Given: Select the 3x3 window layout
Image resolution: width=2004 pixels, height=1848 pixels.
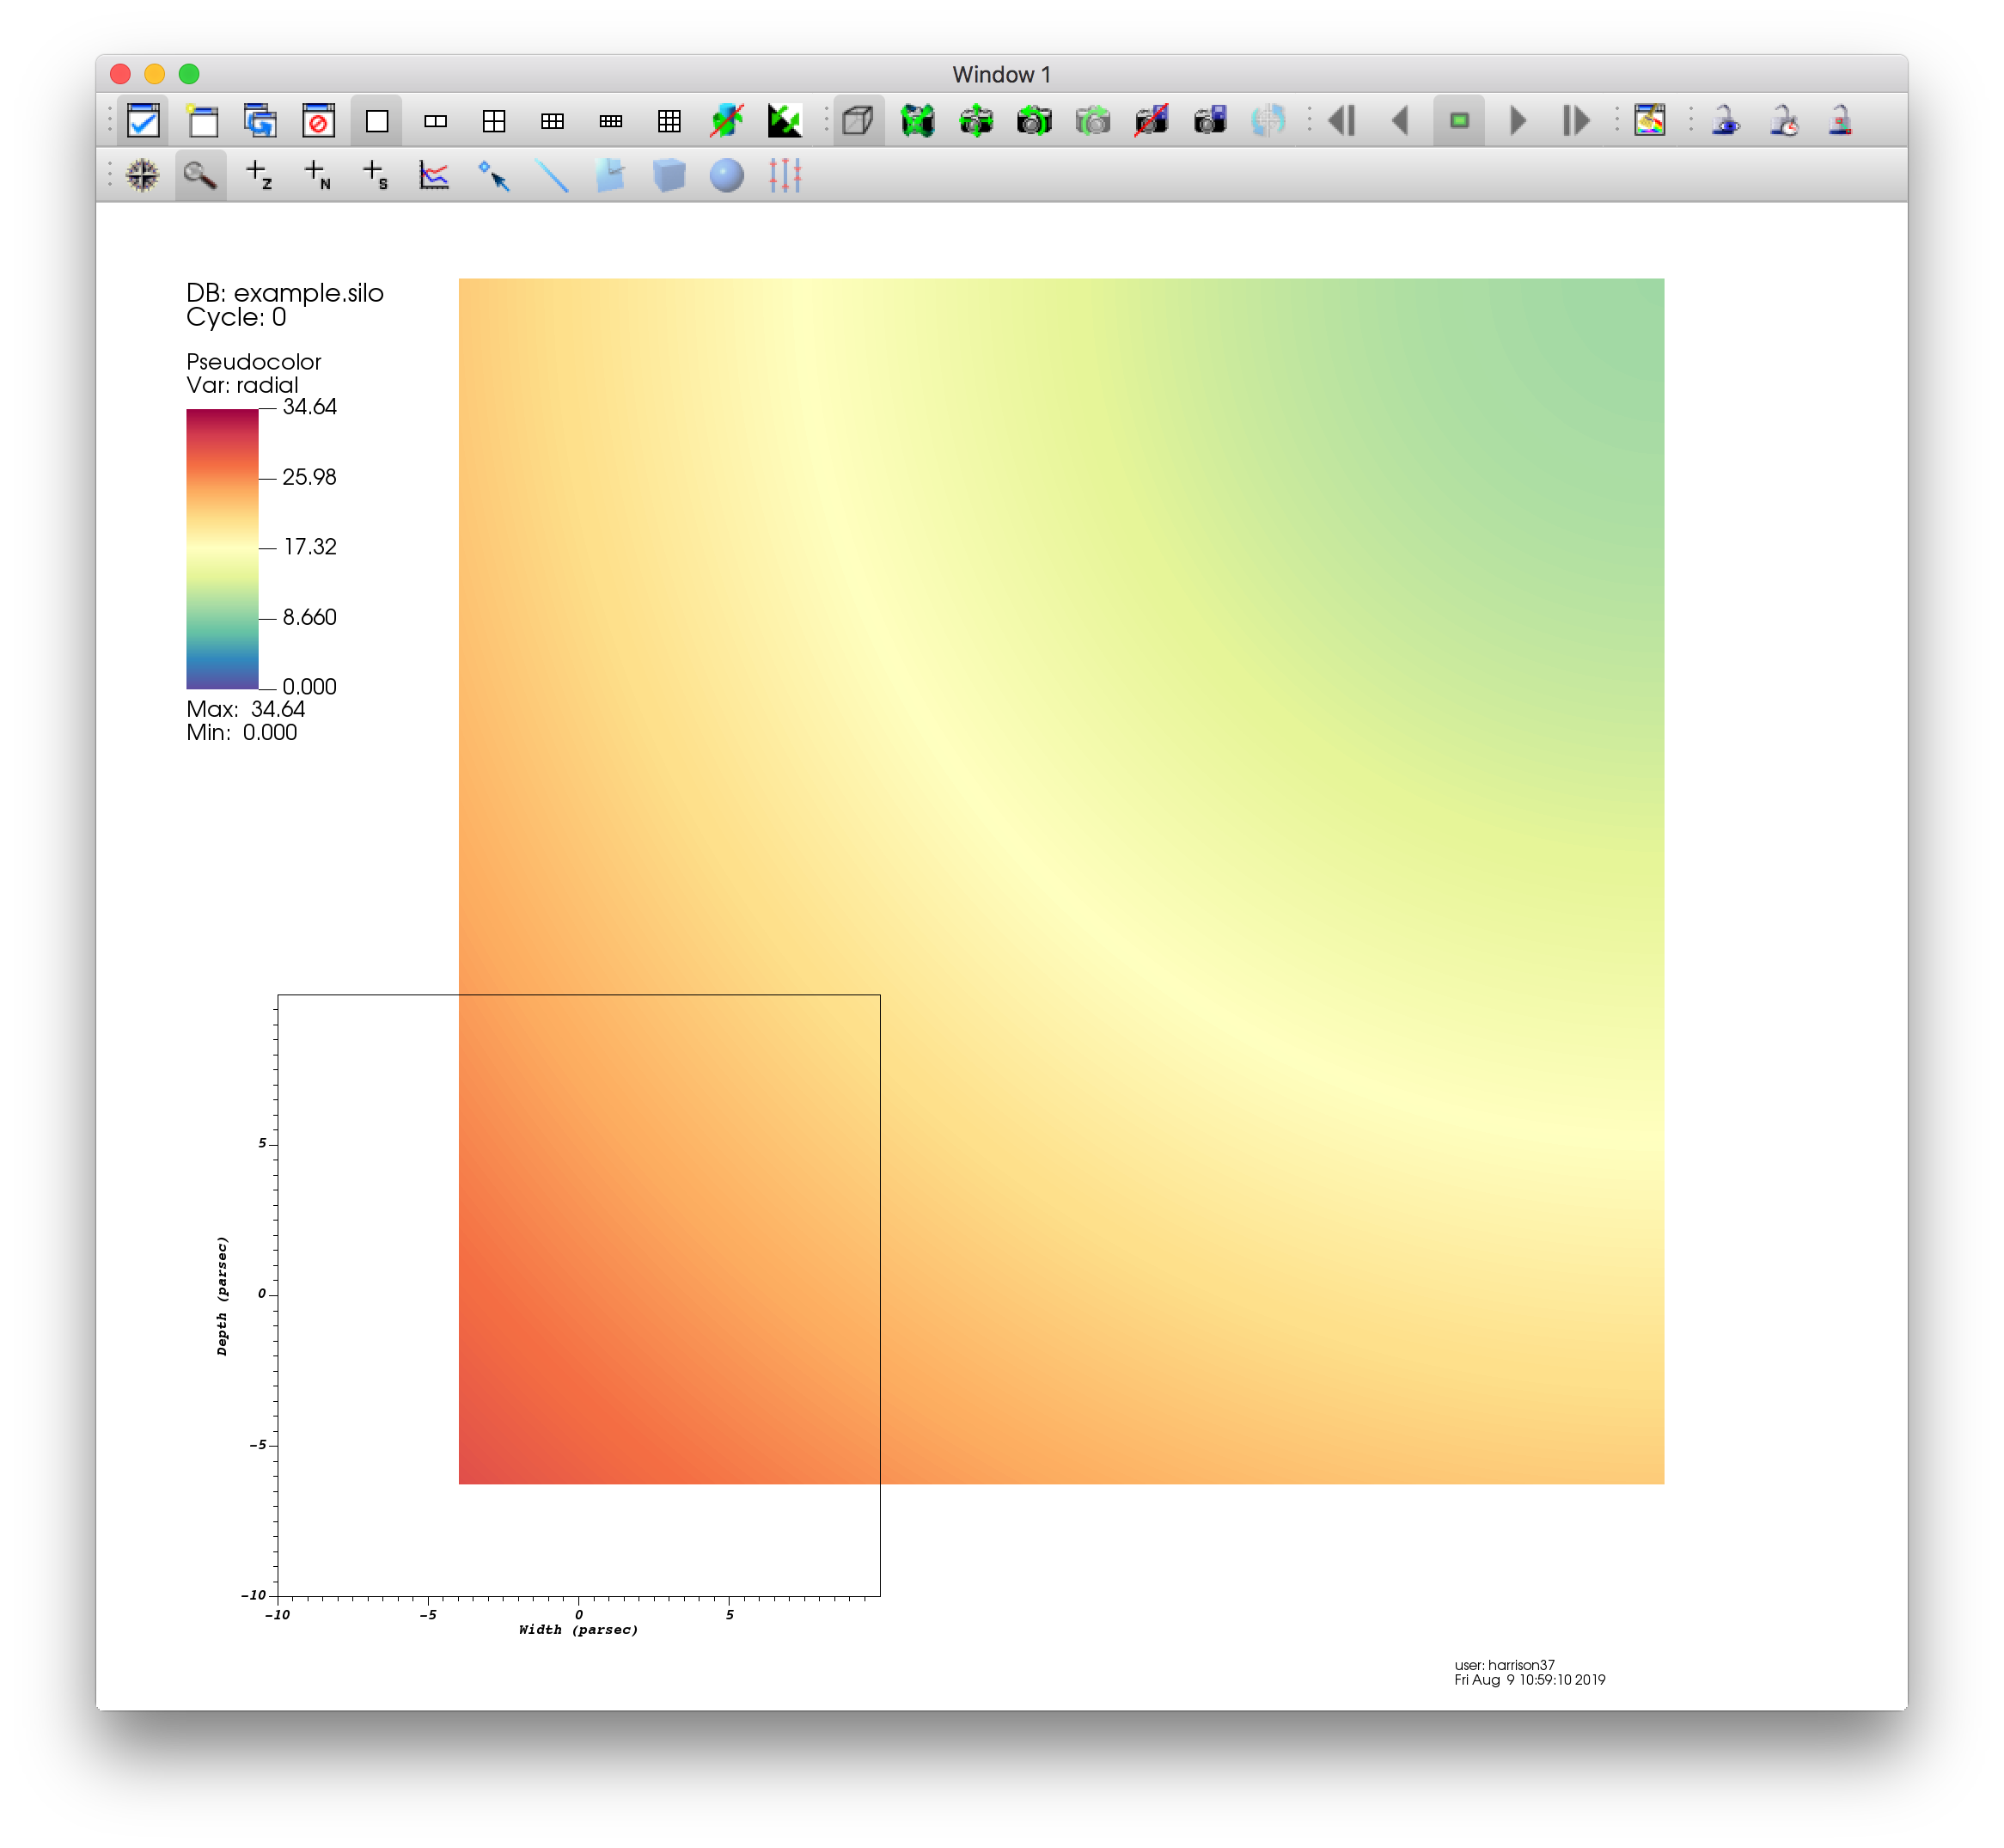Looking at the screenshot, I should coord(669,121).
